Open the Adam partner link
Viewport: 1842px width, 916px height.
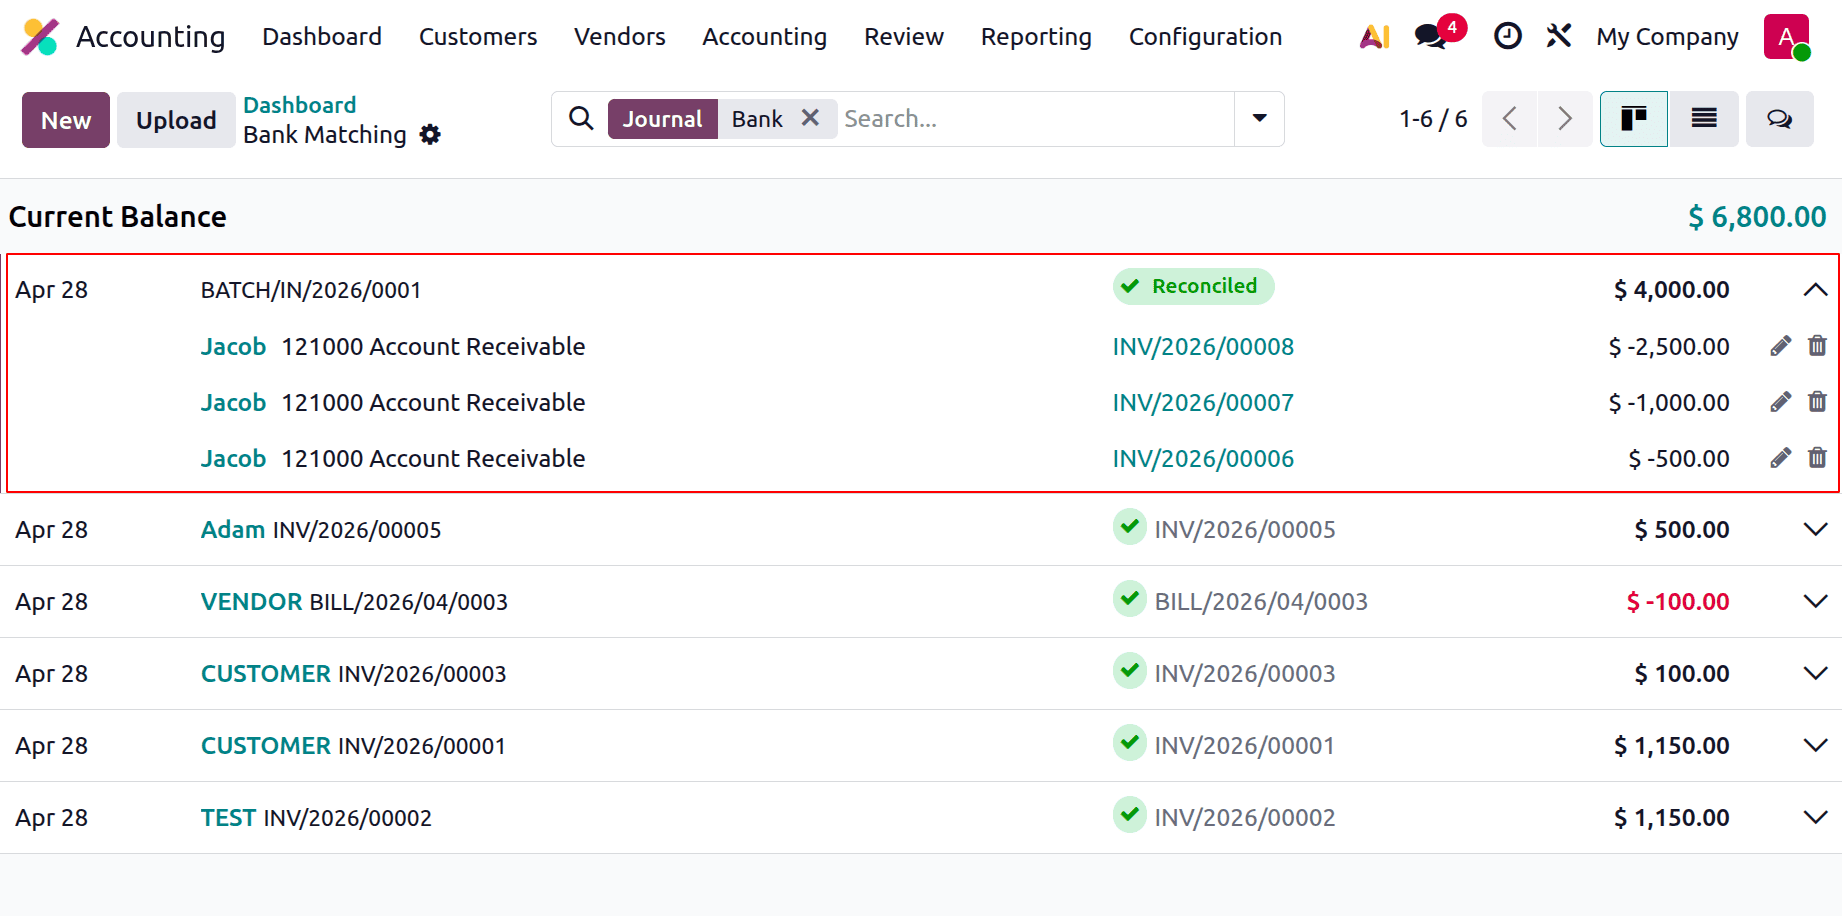pos(233,530)
